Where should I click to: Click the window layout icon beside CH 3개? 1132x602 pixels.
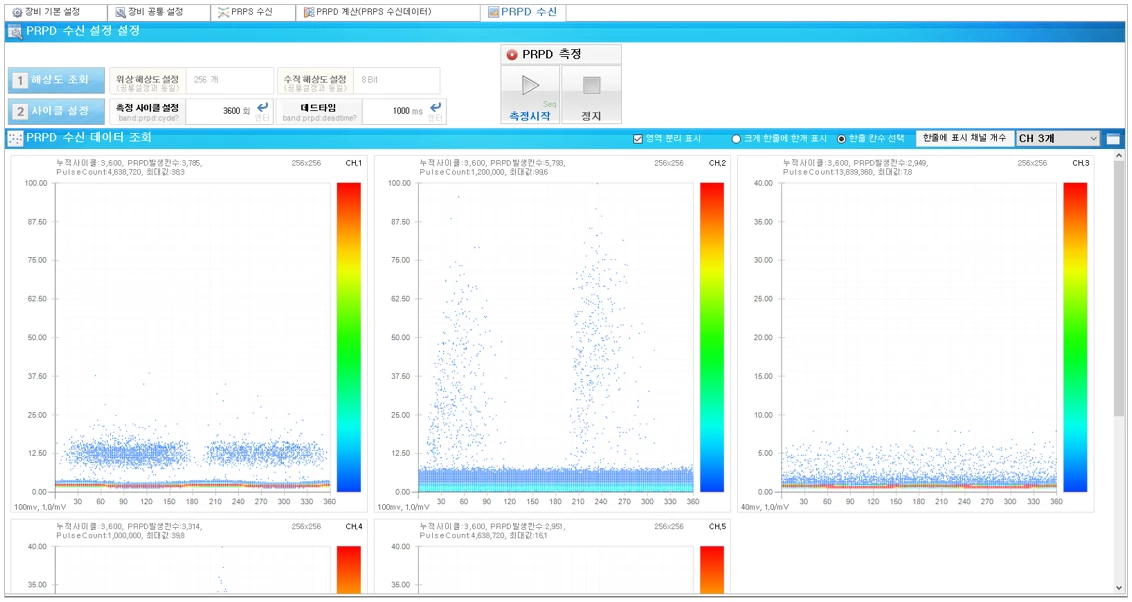click(x=1113, y=139)
